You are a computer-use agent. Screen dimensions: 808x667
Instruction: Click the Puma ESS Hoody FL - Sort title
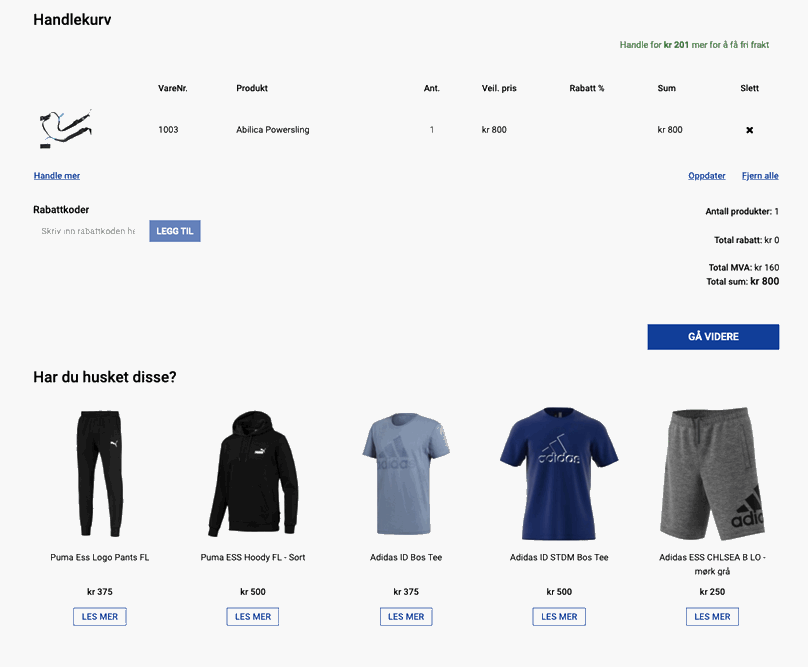[x=253, y=557]
